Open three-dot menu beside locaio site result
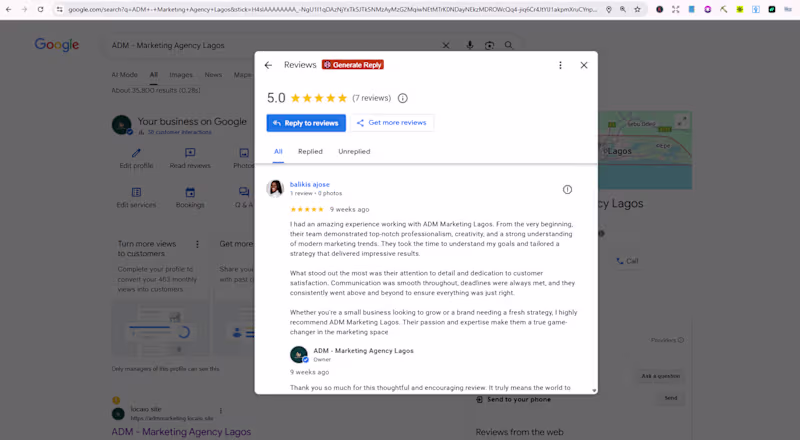The height and width of the screenshot is (440, 800). click(x=221, y=411)
